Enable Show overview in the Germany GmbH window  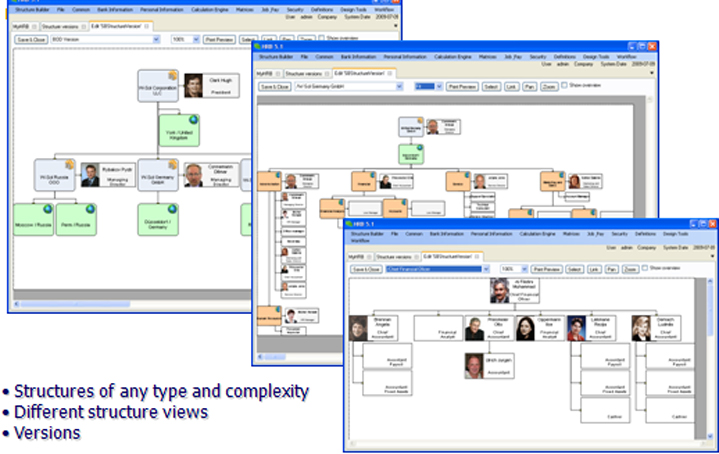tap(564, 85)
